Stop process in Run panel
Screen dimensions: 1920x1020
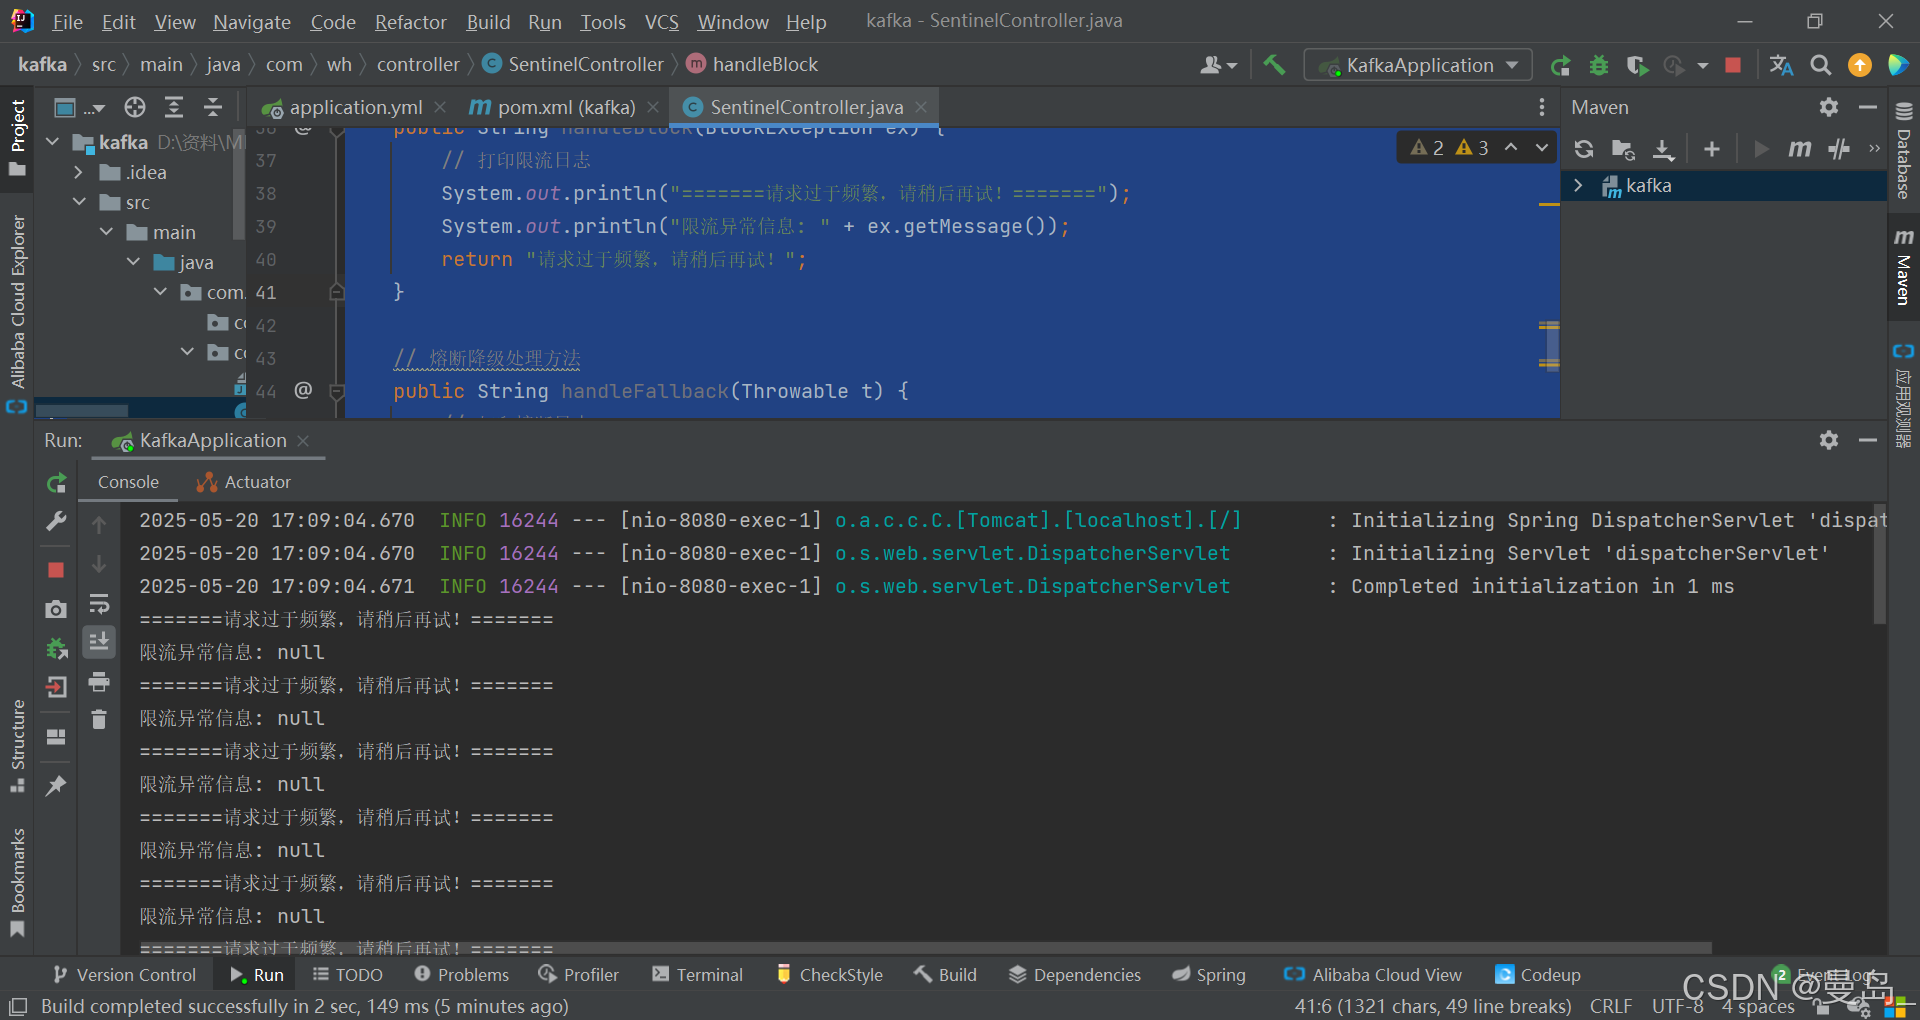coord(56,570)
